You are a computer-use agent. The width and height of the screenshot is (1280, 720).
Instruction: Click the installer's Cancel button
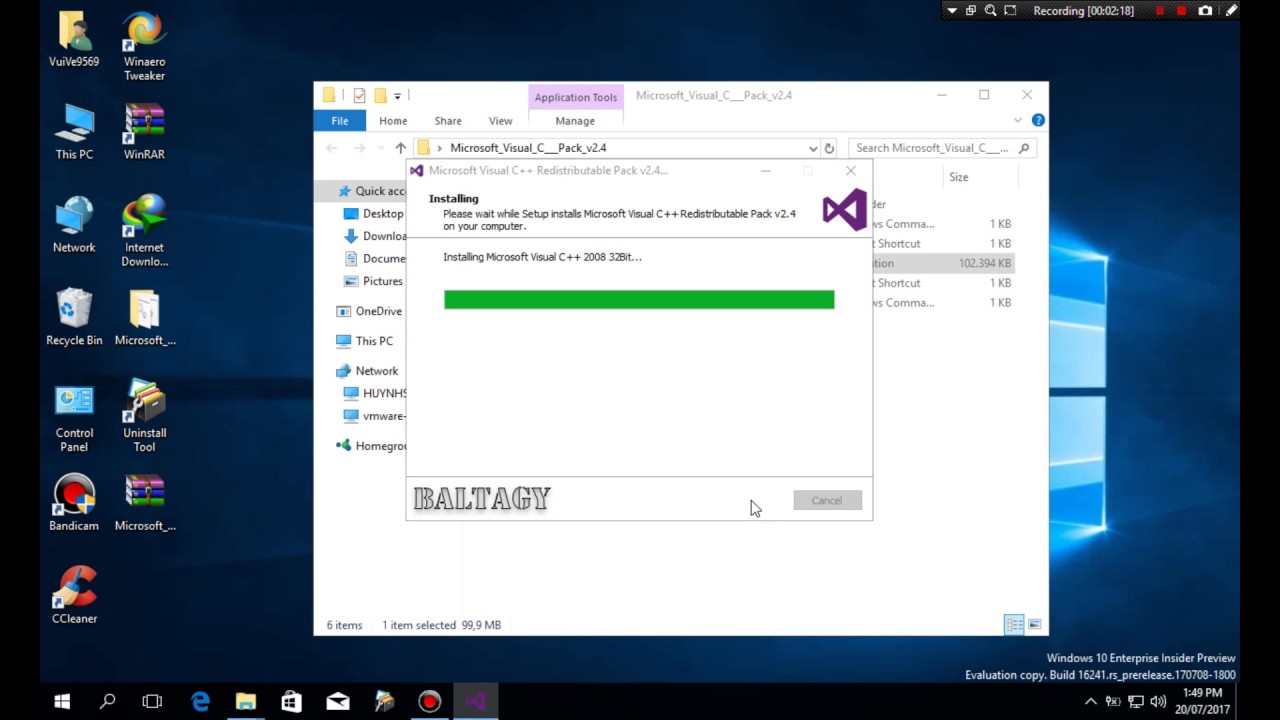(827, 500)
